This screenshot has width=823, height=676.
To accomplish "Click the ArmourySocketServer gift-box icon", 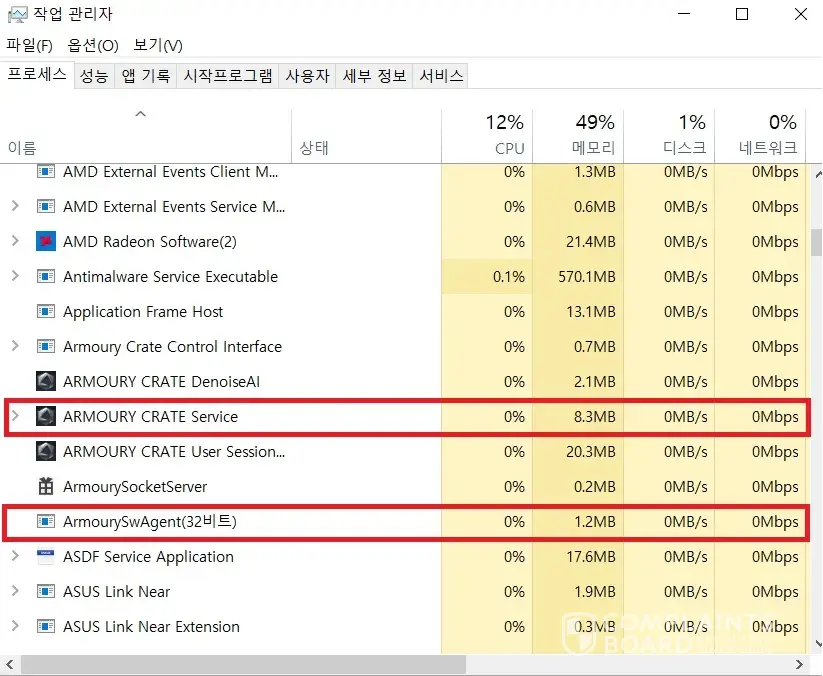I will tap(45, 487).
